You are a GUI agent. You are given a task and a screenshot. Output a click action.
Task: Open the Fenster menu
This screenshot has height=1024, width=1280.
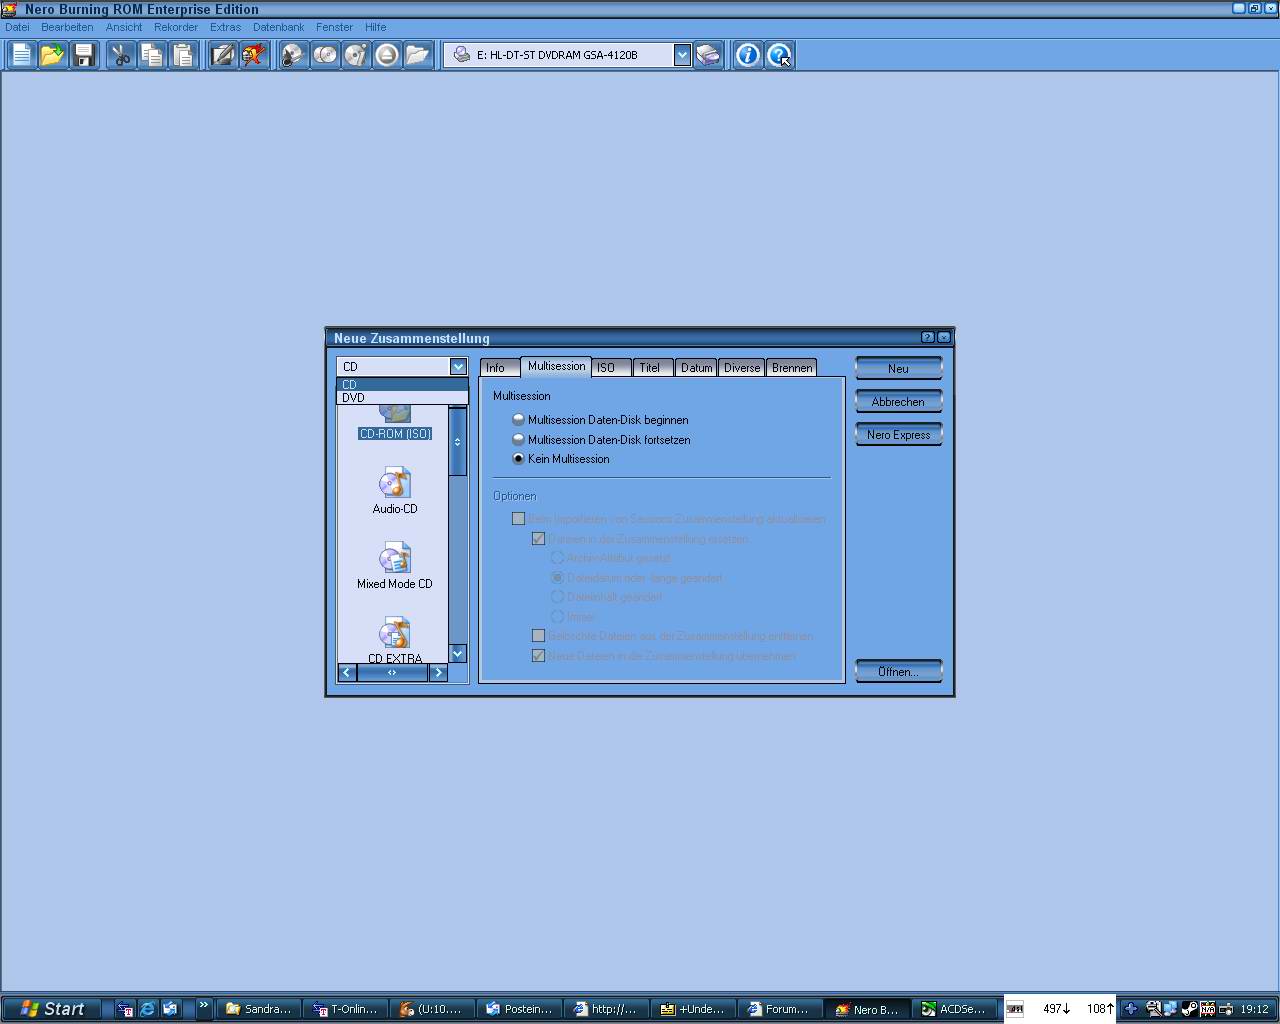(x=334, y=27)
